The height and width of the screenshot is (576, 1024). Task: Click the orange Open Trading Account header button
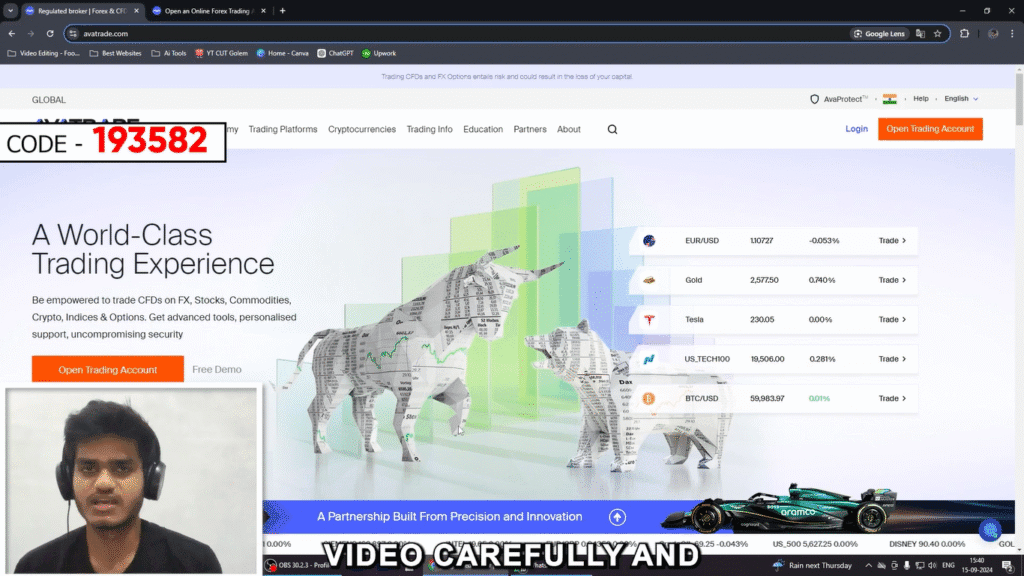[930, 129]
